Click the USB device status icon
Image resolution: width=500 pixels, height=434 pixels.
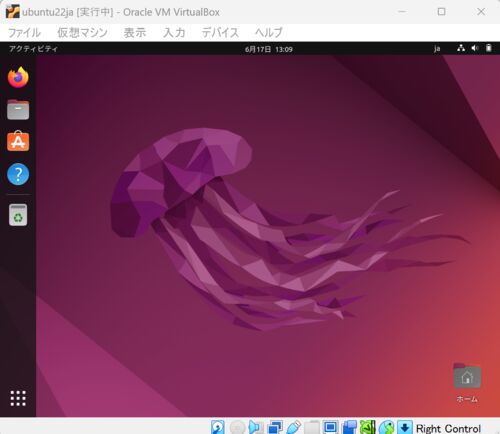click(x=293, y=427)
